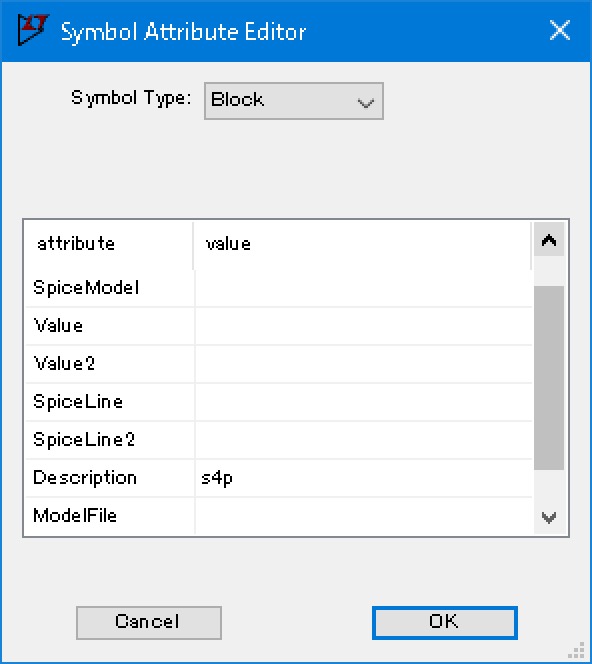
Task: Confirm with the OK button
Action: click(445, 622)
